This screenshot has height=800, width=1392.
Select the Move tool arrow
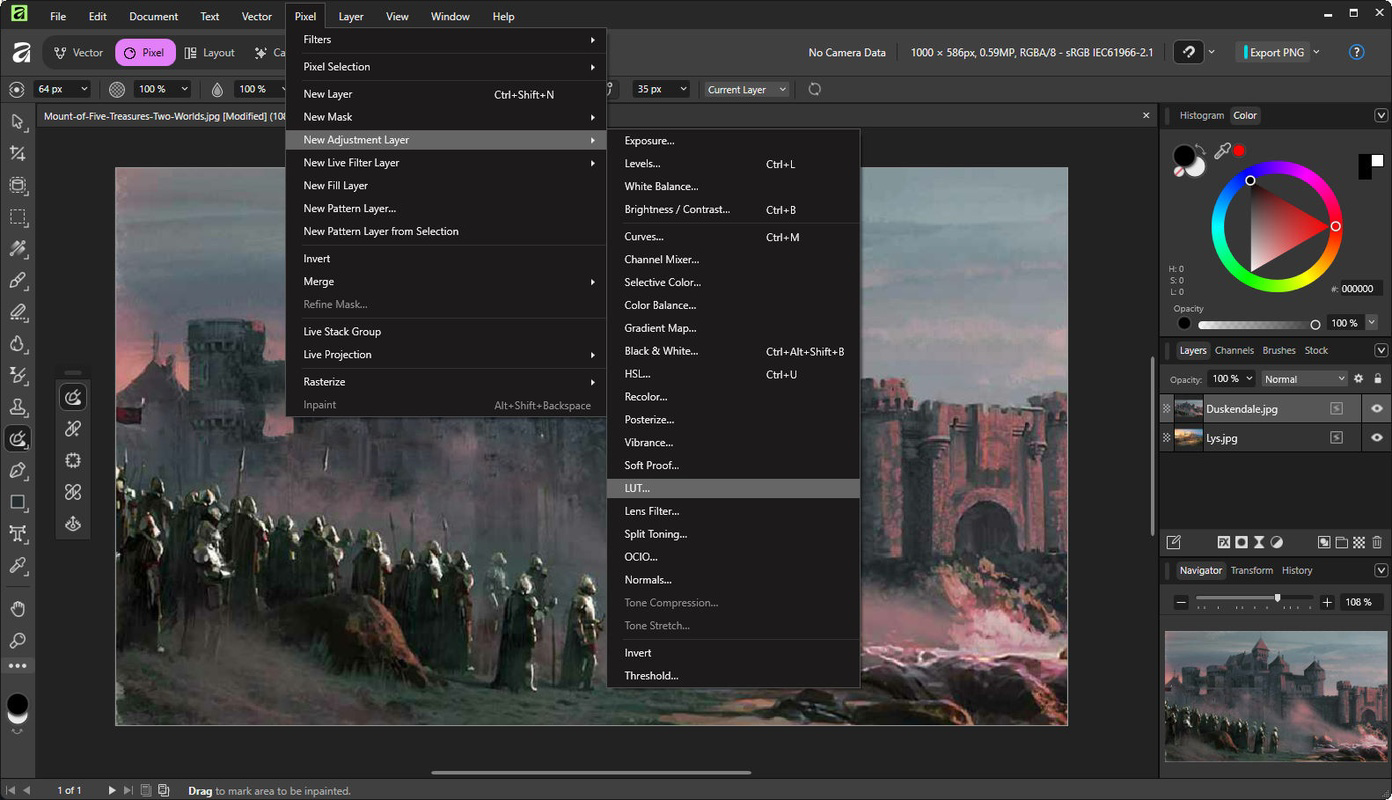tap(17, 121)
